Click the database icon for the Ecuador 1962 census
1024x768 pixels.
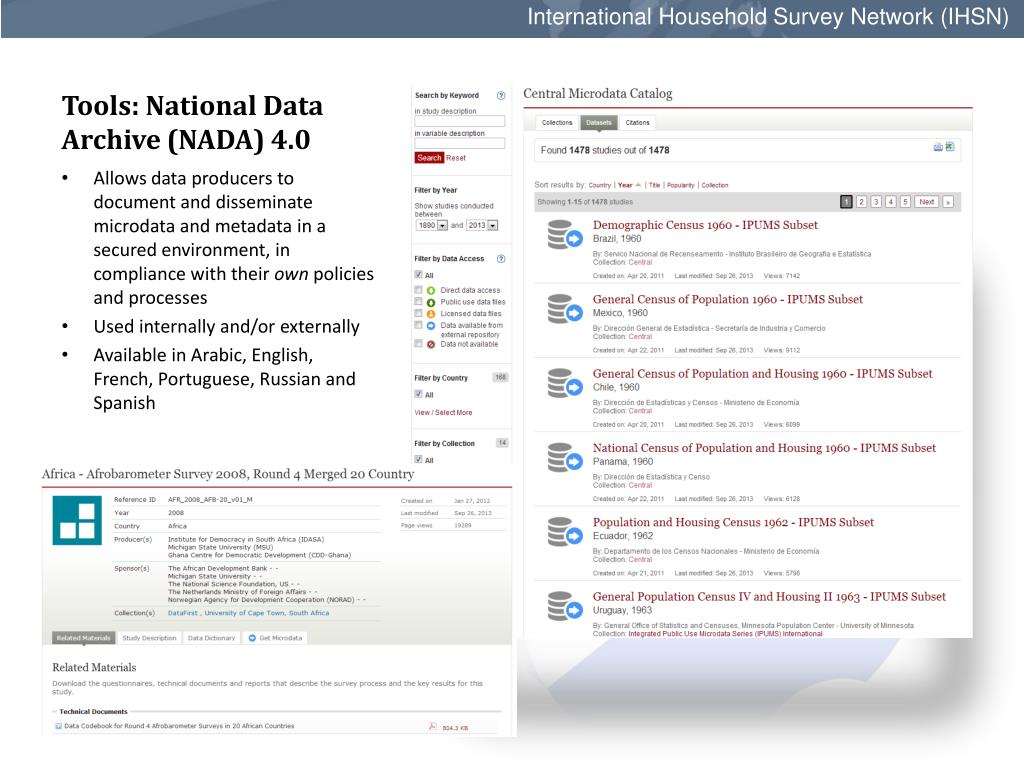click(x=564, y=532)
